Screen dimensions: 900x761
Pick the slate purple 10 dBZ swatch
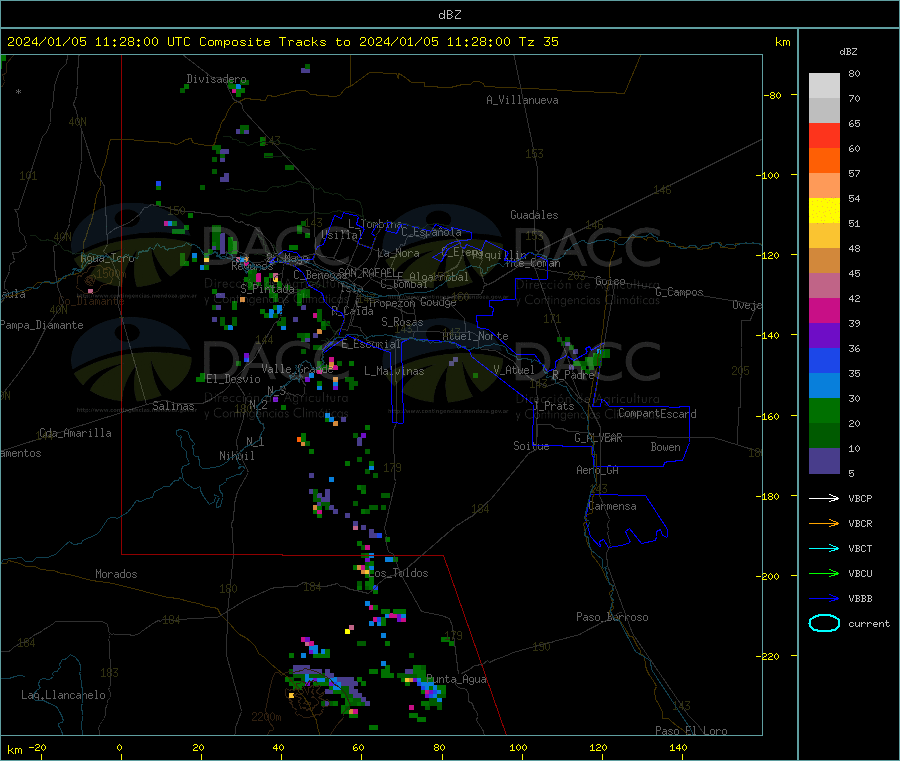pos(824,461)
